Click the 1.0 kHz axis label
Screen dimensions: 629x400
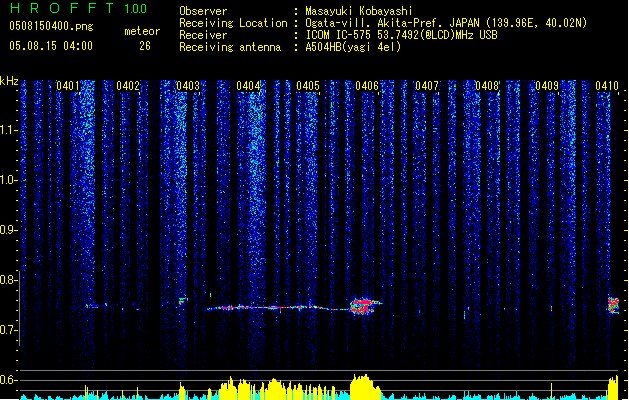9,180
